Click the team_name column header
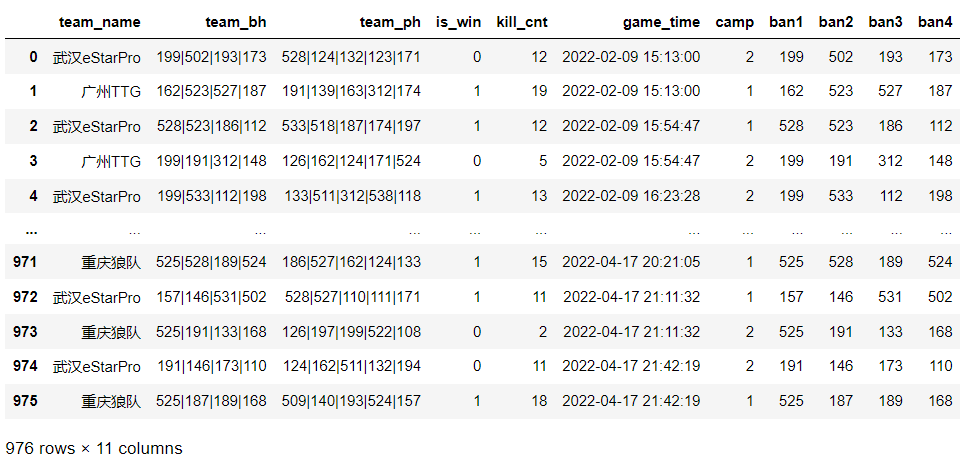Image resolution: width=973 pixels, height=467 pixels. pos(99,21)
